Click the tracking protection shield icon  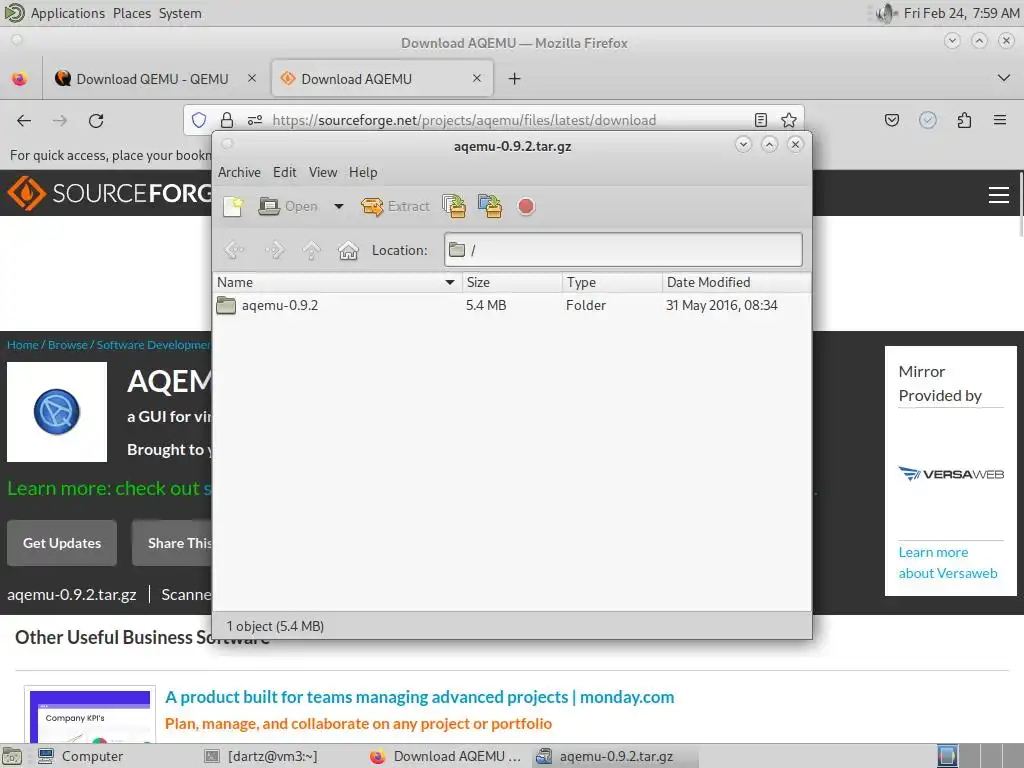199,120
